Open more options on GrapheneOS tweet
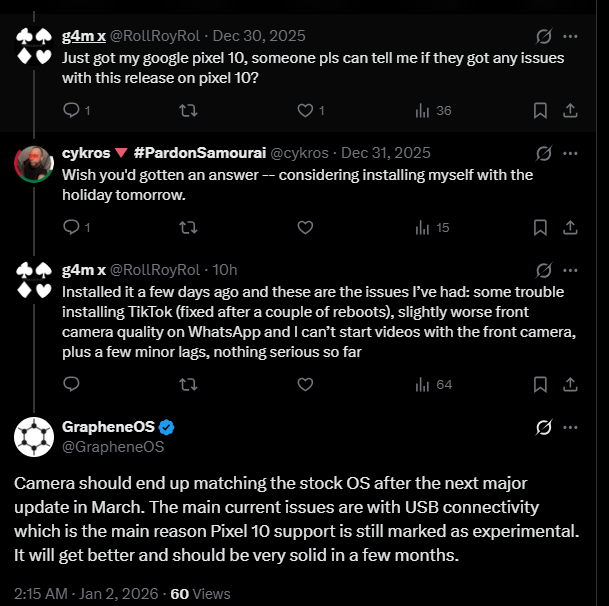Image resolution: width=609 pixels, height=606 pixels. pyautogui.click(x=570, y=427)
